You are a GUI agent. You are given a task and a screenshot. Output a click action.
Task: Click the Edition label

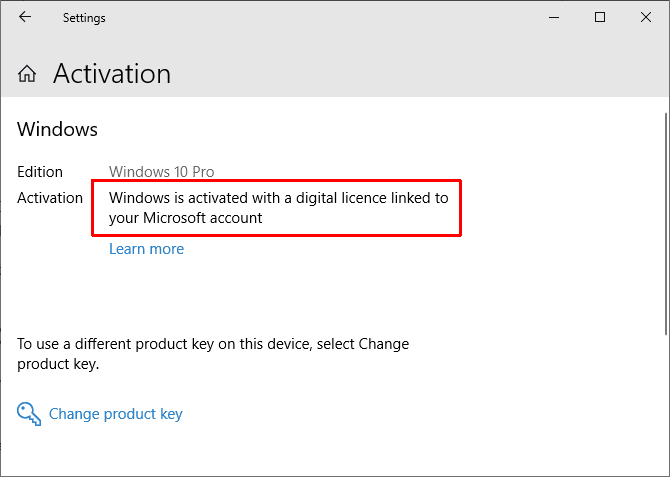click(x=40, y=172)
